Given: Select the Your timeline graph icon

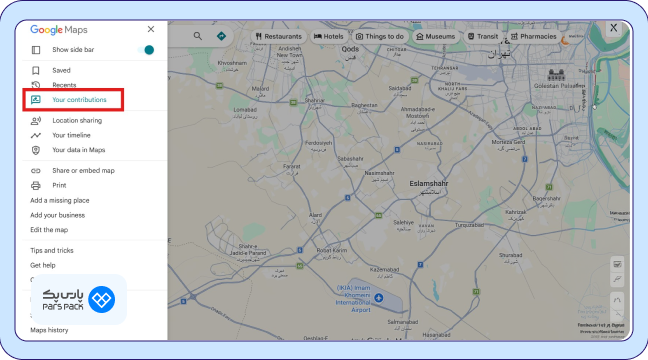Looking at the screenshot, I should coord(36,135).
